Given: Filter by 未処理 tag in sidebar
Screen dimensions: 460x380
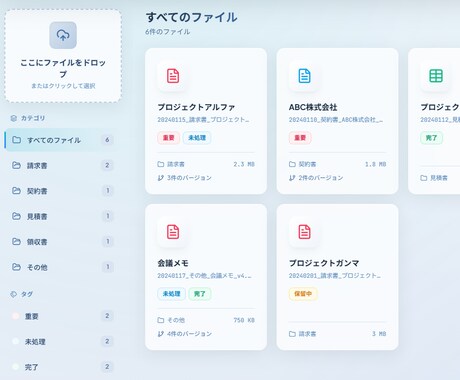Looking at the screenshot, I should (61, 341).
